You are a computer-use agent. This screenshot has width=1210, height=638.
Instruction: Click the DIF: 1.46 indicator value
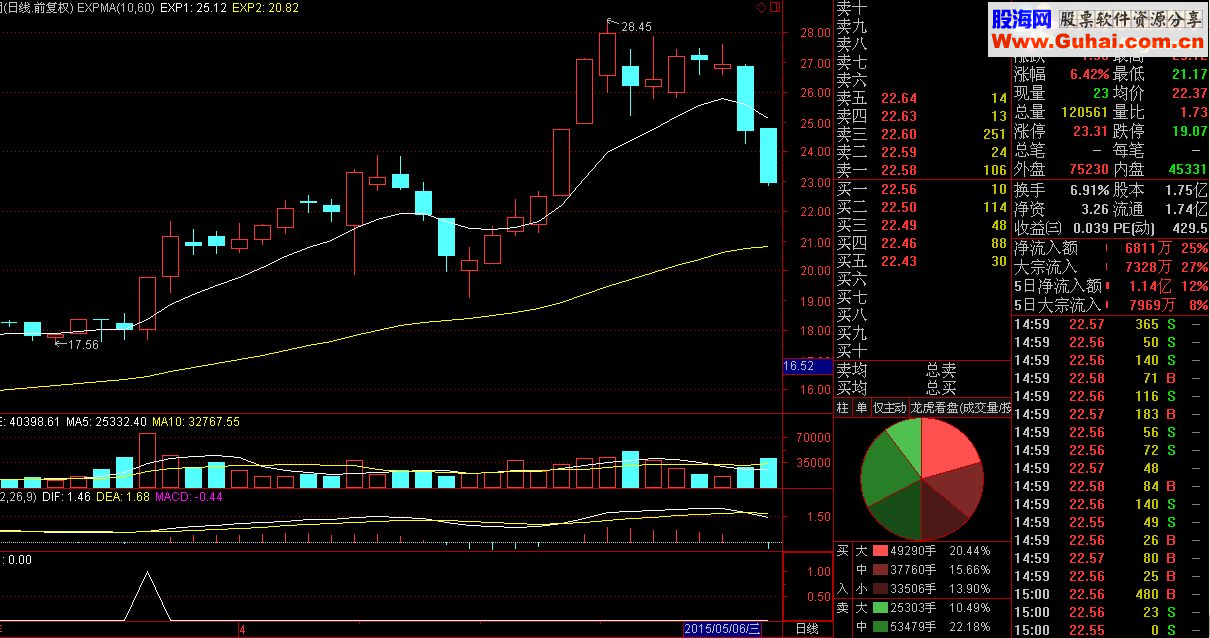point(65,496)
